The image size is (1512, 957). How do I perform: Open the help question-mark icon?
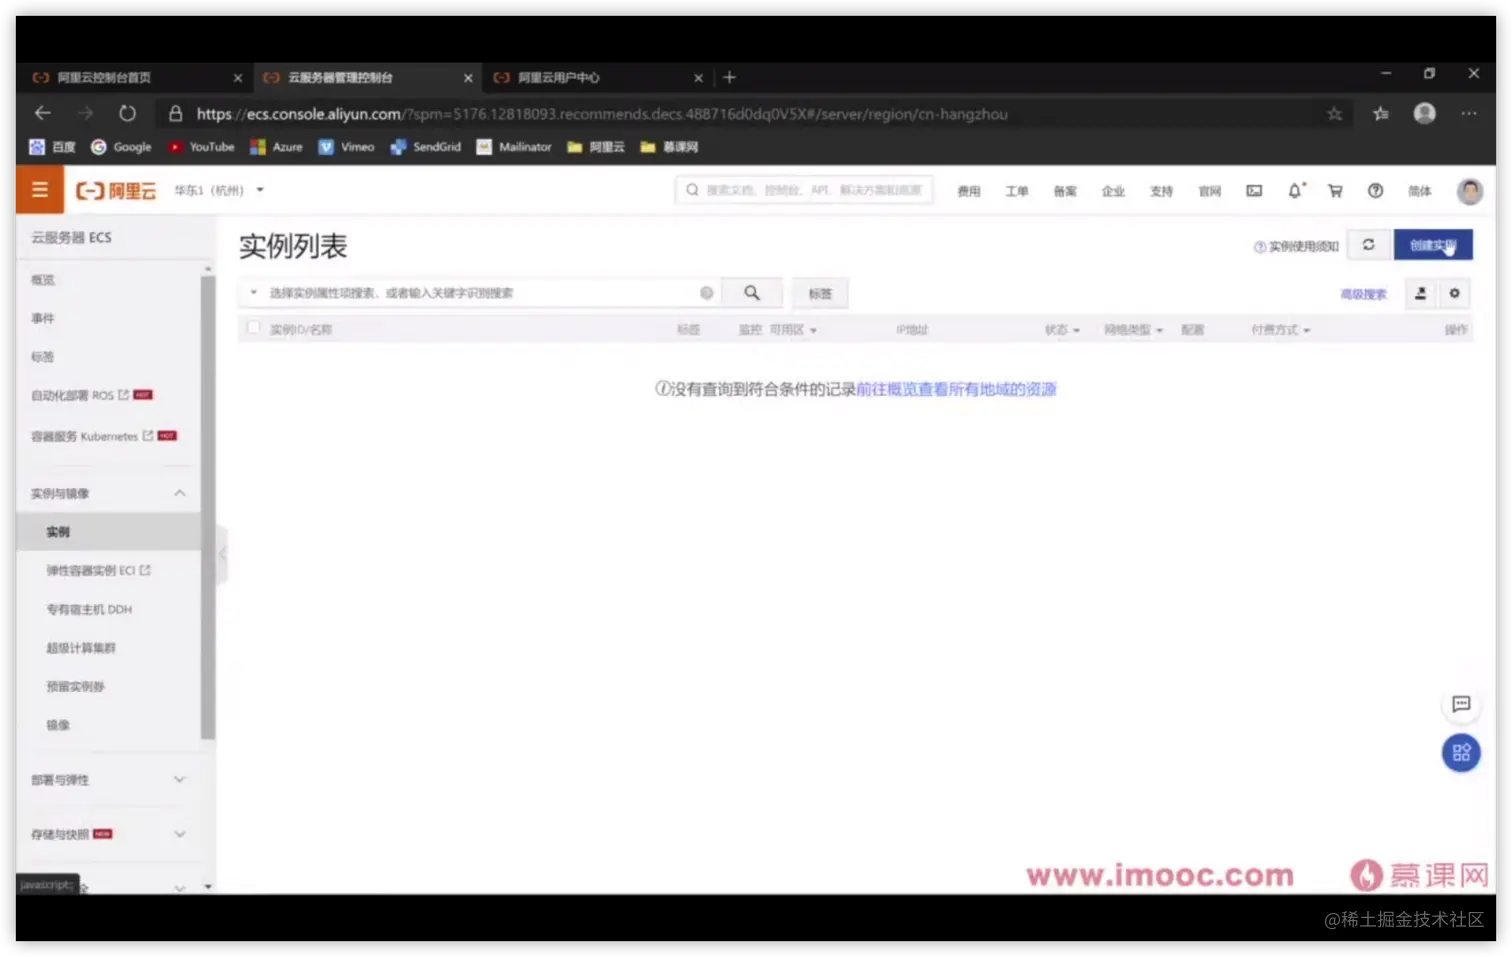coord(1375,191)
